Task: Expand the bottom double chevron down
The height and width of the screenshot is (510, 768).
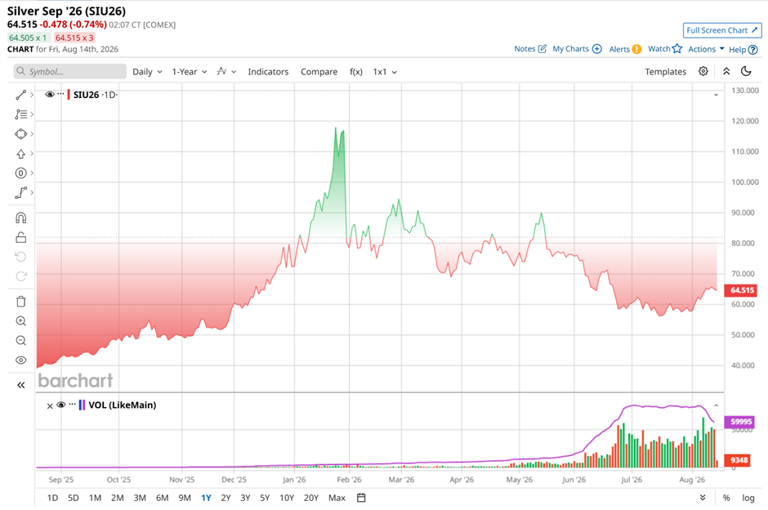Action: tap(703, 498)
